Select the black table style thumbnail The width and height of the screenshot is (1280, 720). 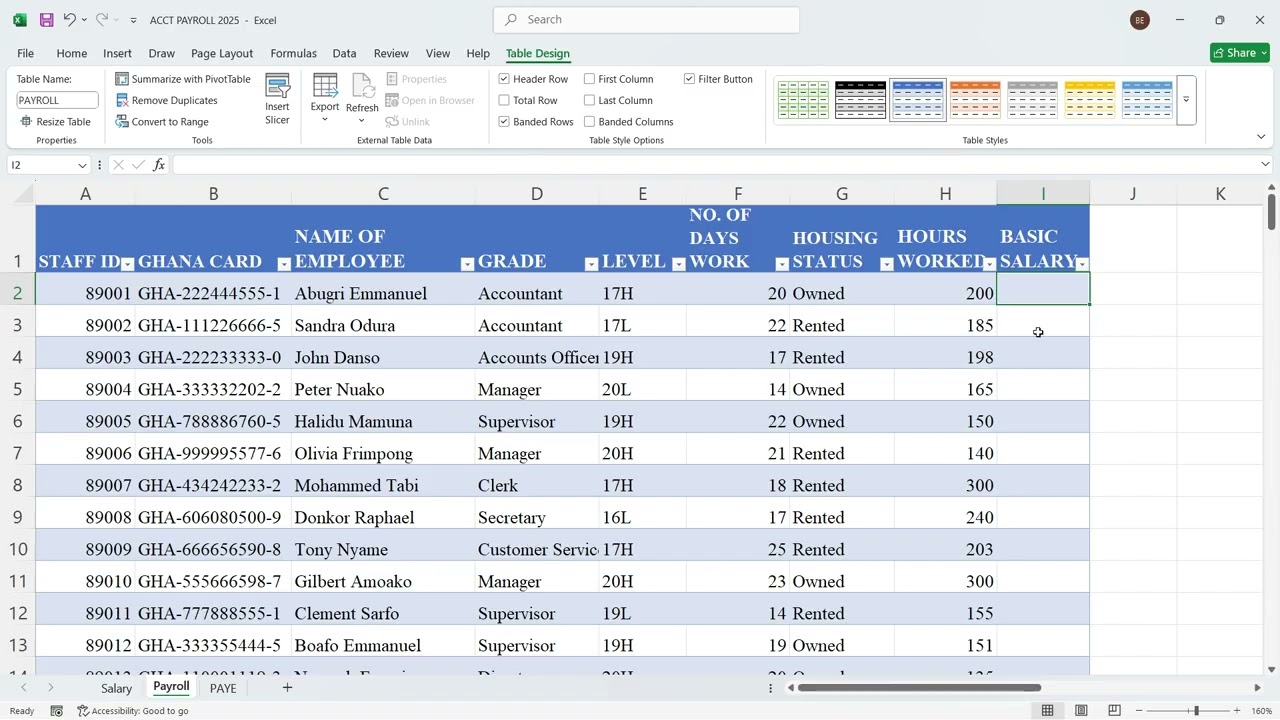(861, 100)
